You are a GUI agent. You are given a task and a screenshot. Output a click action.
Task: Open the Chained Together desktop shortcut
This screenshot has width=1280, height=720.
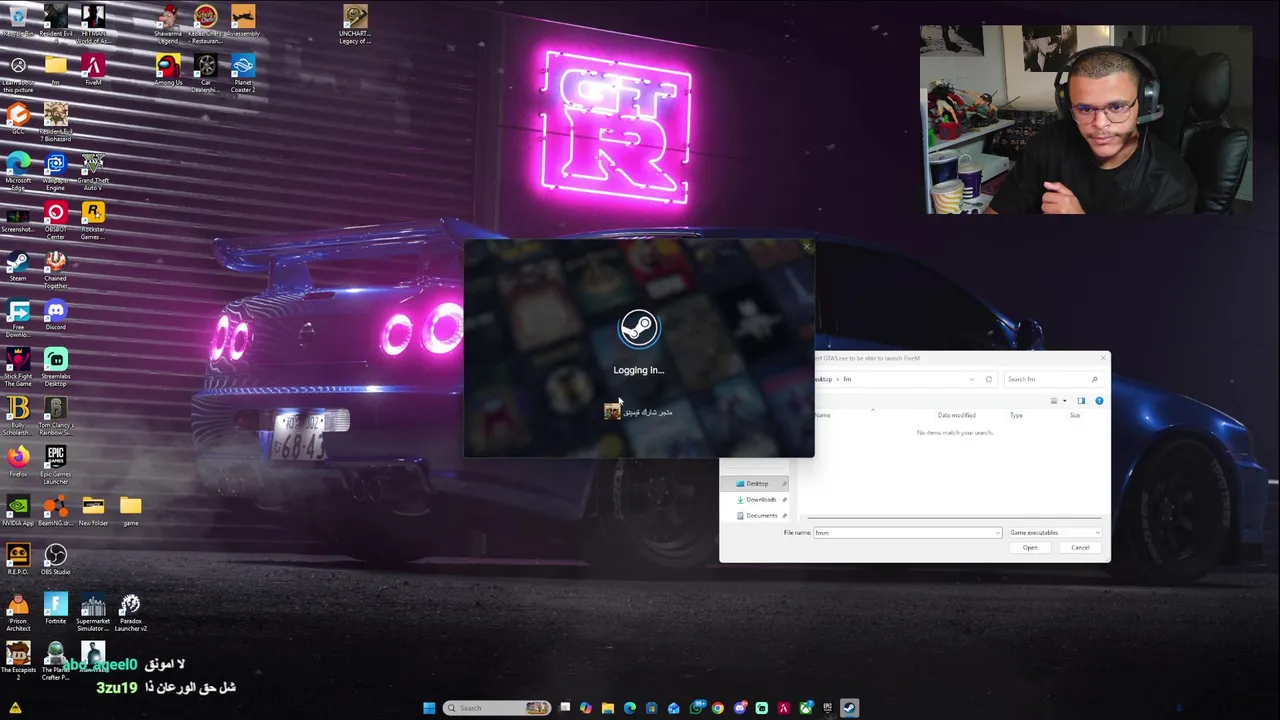[55, 269]
